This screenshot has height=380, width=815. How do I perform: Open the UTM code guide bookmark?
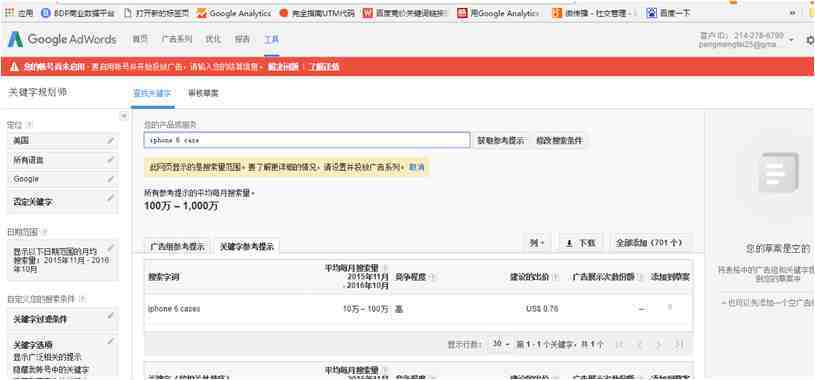pyautogui.click(x=317, y=14)
